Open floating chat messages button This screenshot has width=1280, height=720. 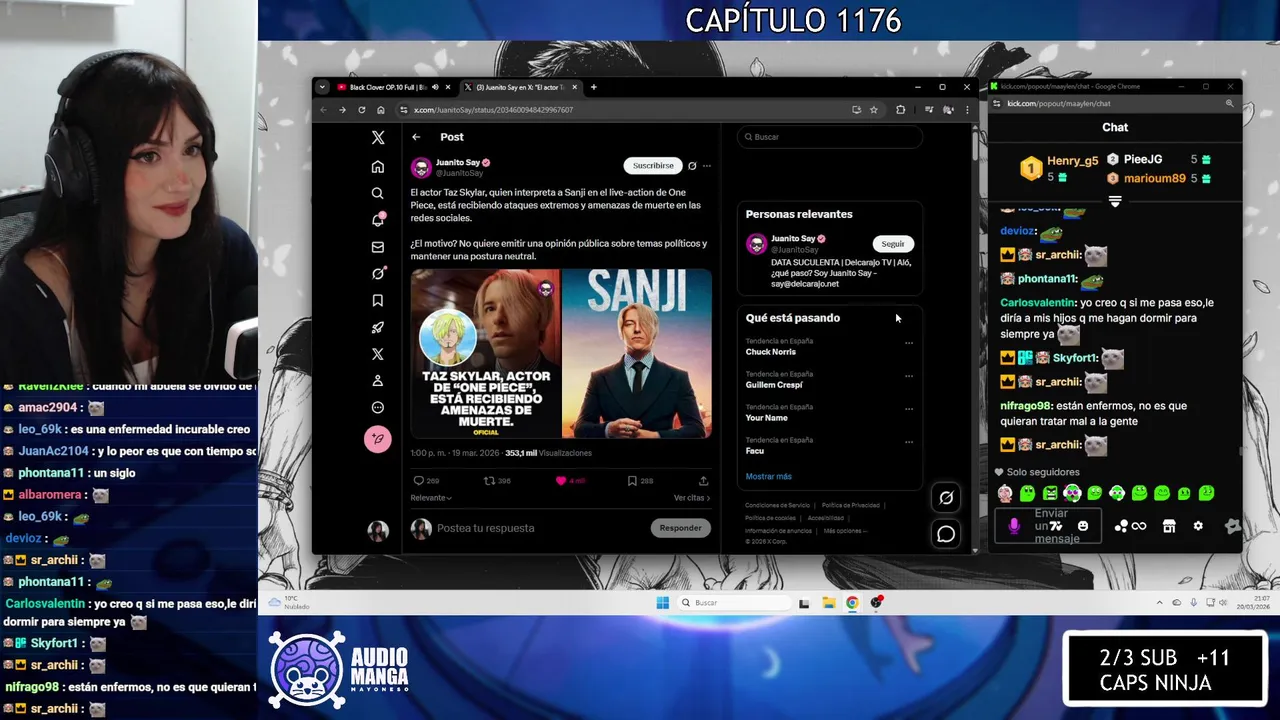coord(946,534)
